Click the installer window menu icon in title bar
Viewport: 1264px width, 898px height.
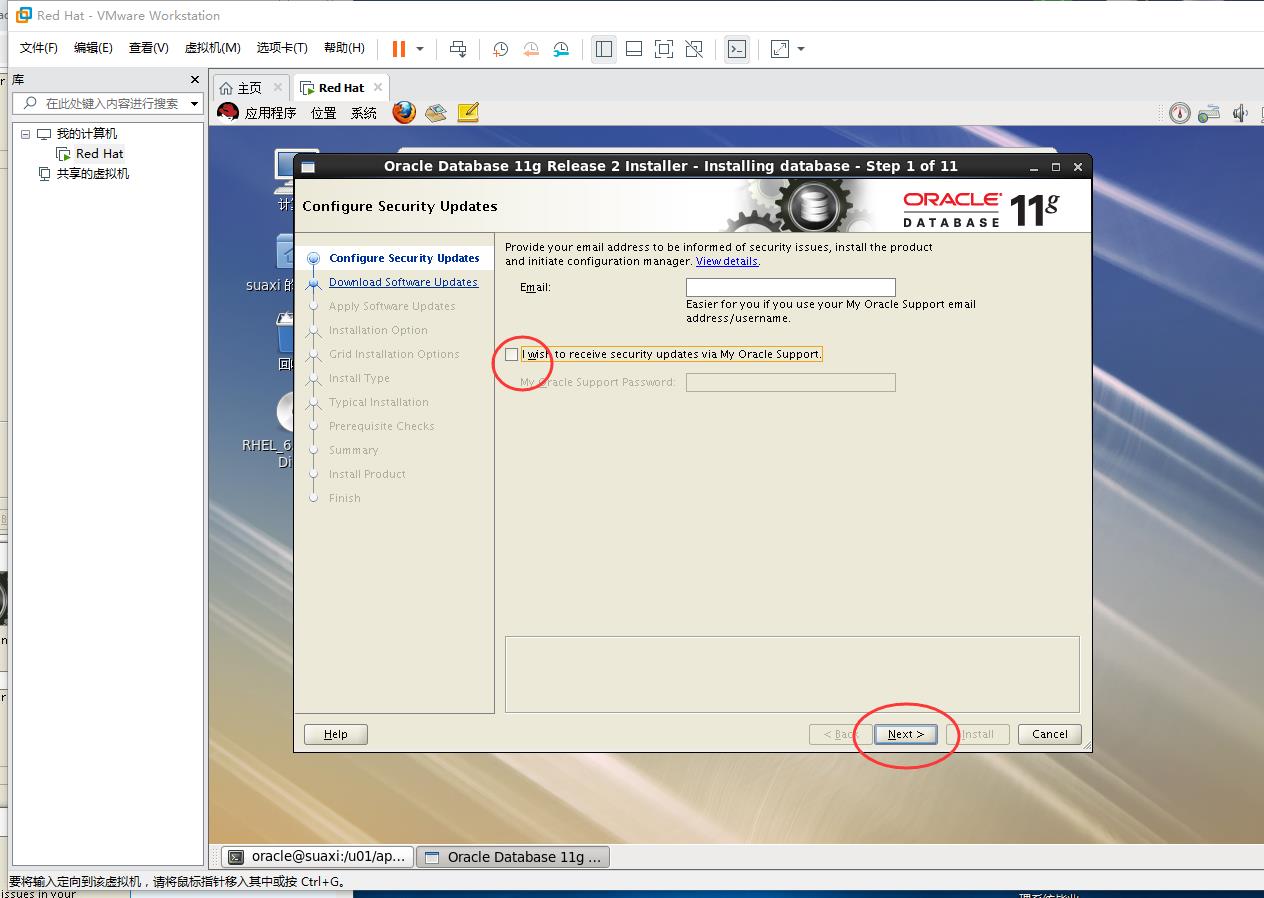(x=308, y=167)
